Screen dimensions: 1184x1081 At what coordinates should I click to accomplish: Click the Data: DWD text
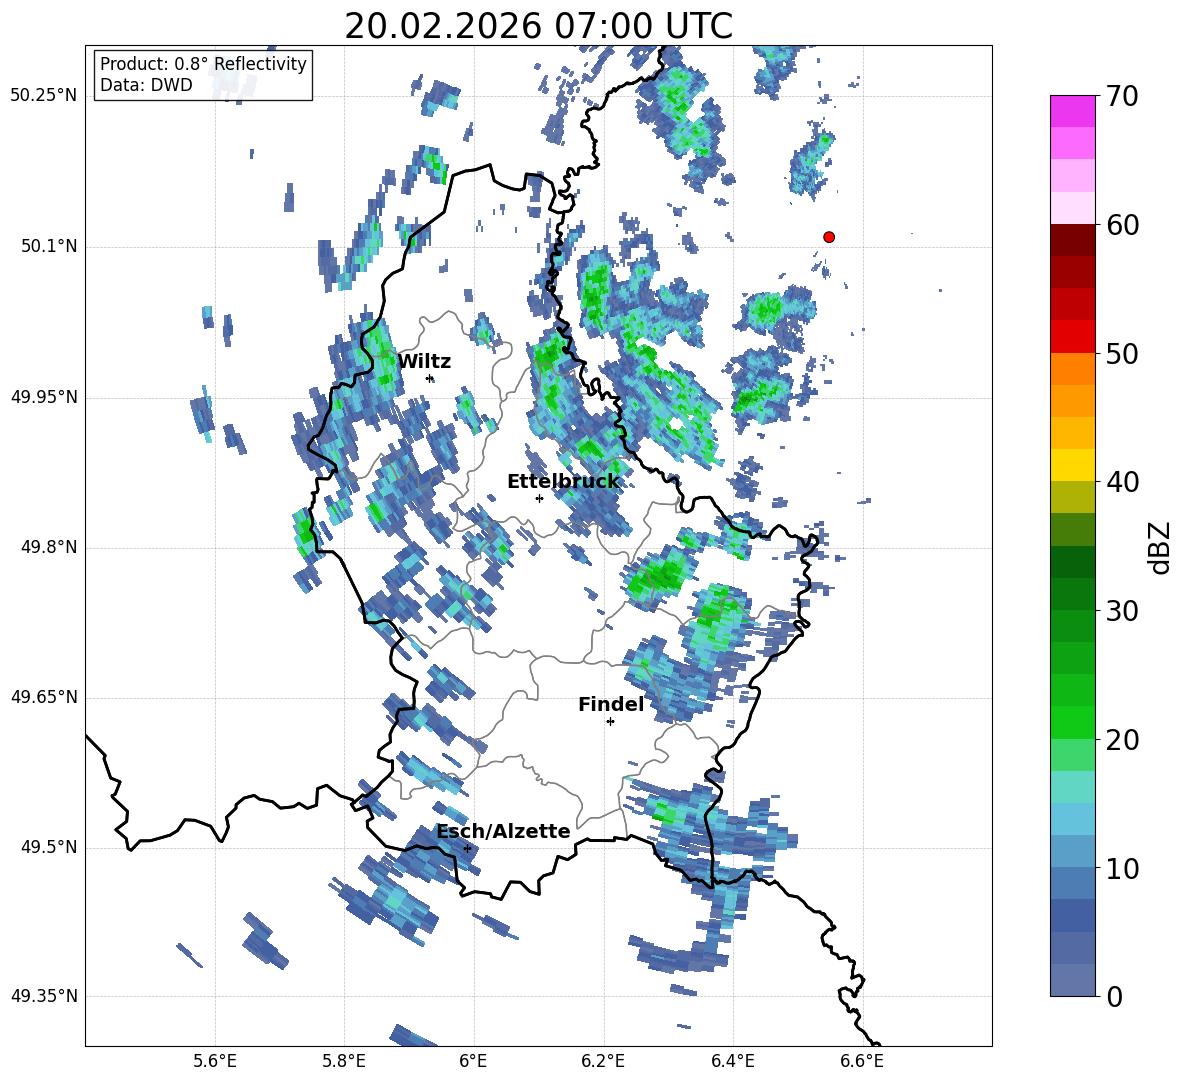[146, 85]
